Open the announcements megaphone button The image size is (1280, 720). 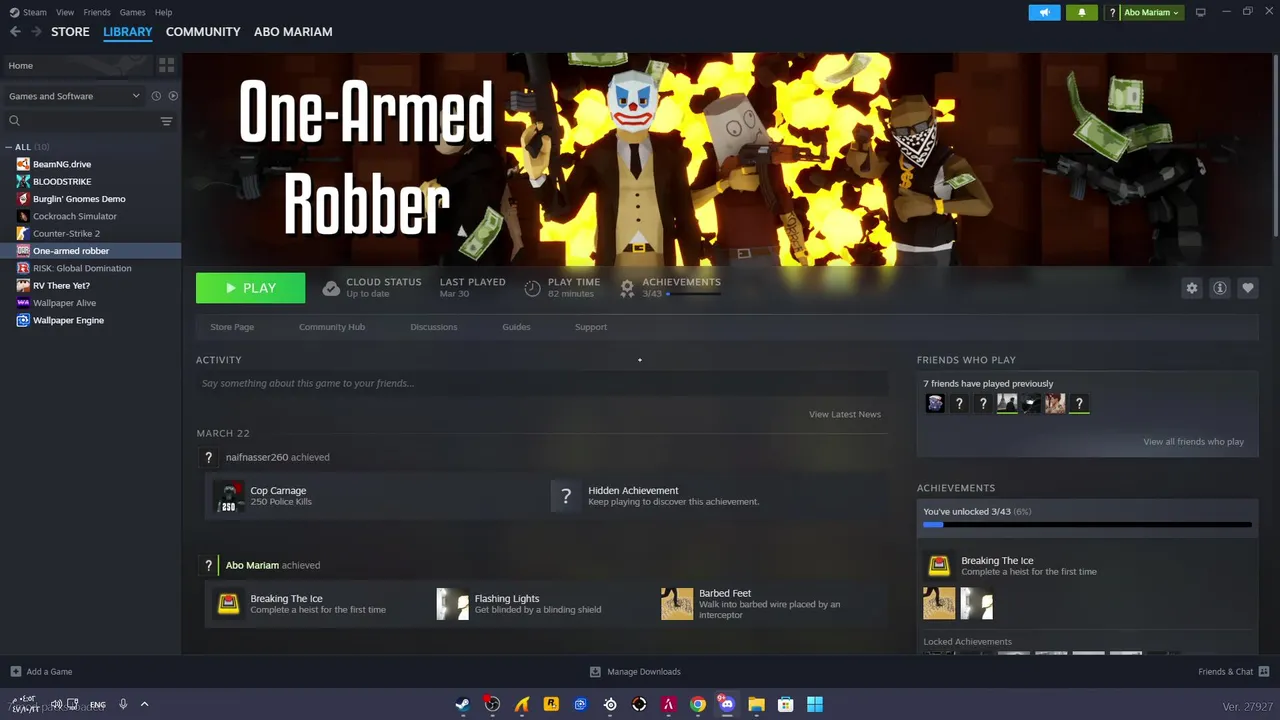pyautogui.click(x=1044, y=12)
